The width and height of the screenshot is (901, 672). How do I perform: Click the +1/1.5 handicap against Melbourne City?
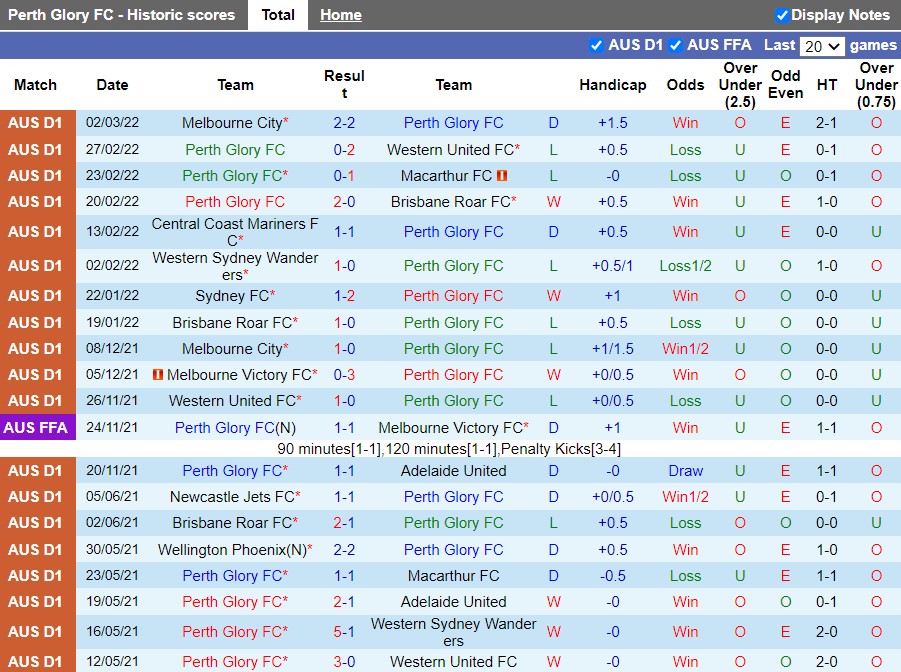[613, 349]
